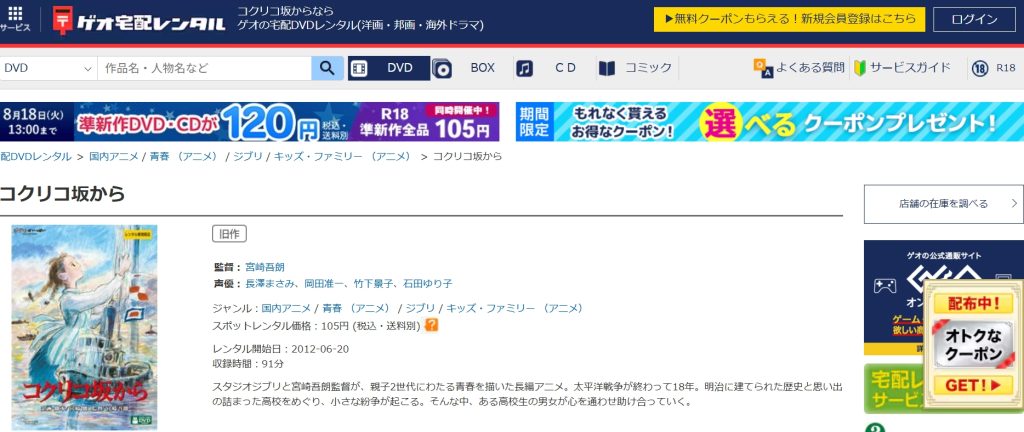Click the BOX disc icon
This screenshot has height=432, width=1024.
click(x=441, y=68)
